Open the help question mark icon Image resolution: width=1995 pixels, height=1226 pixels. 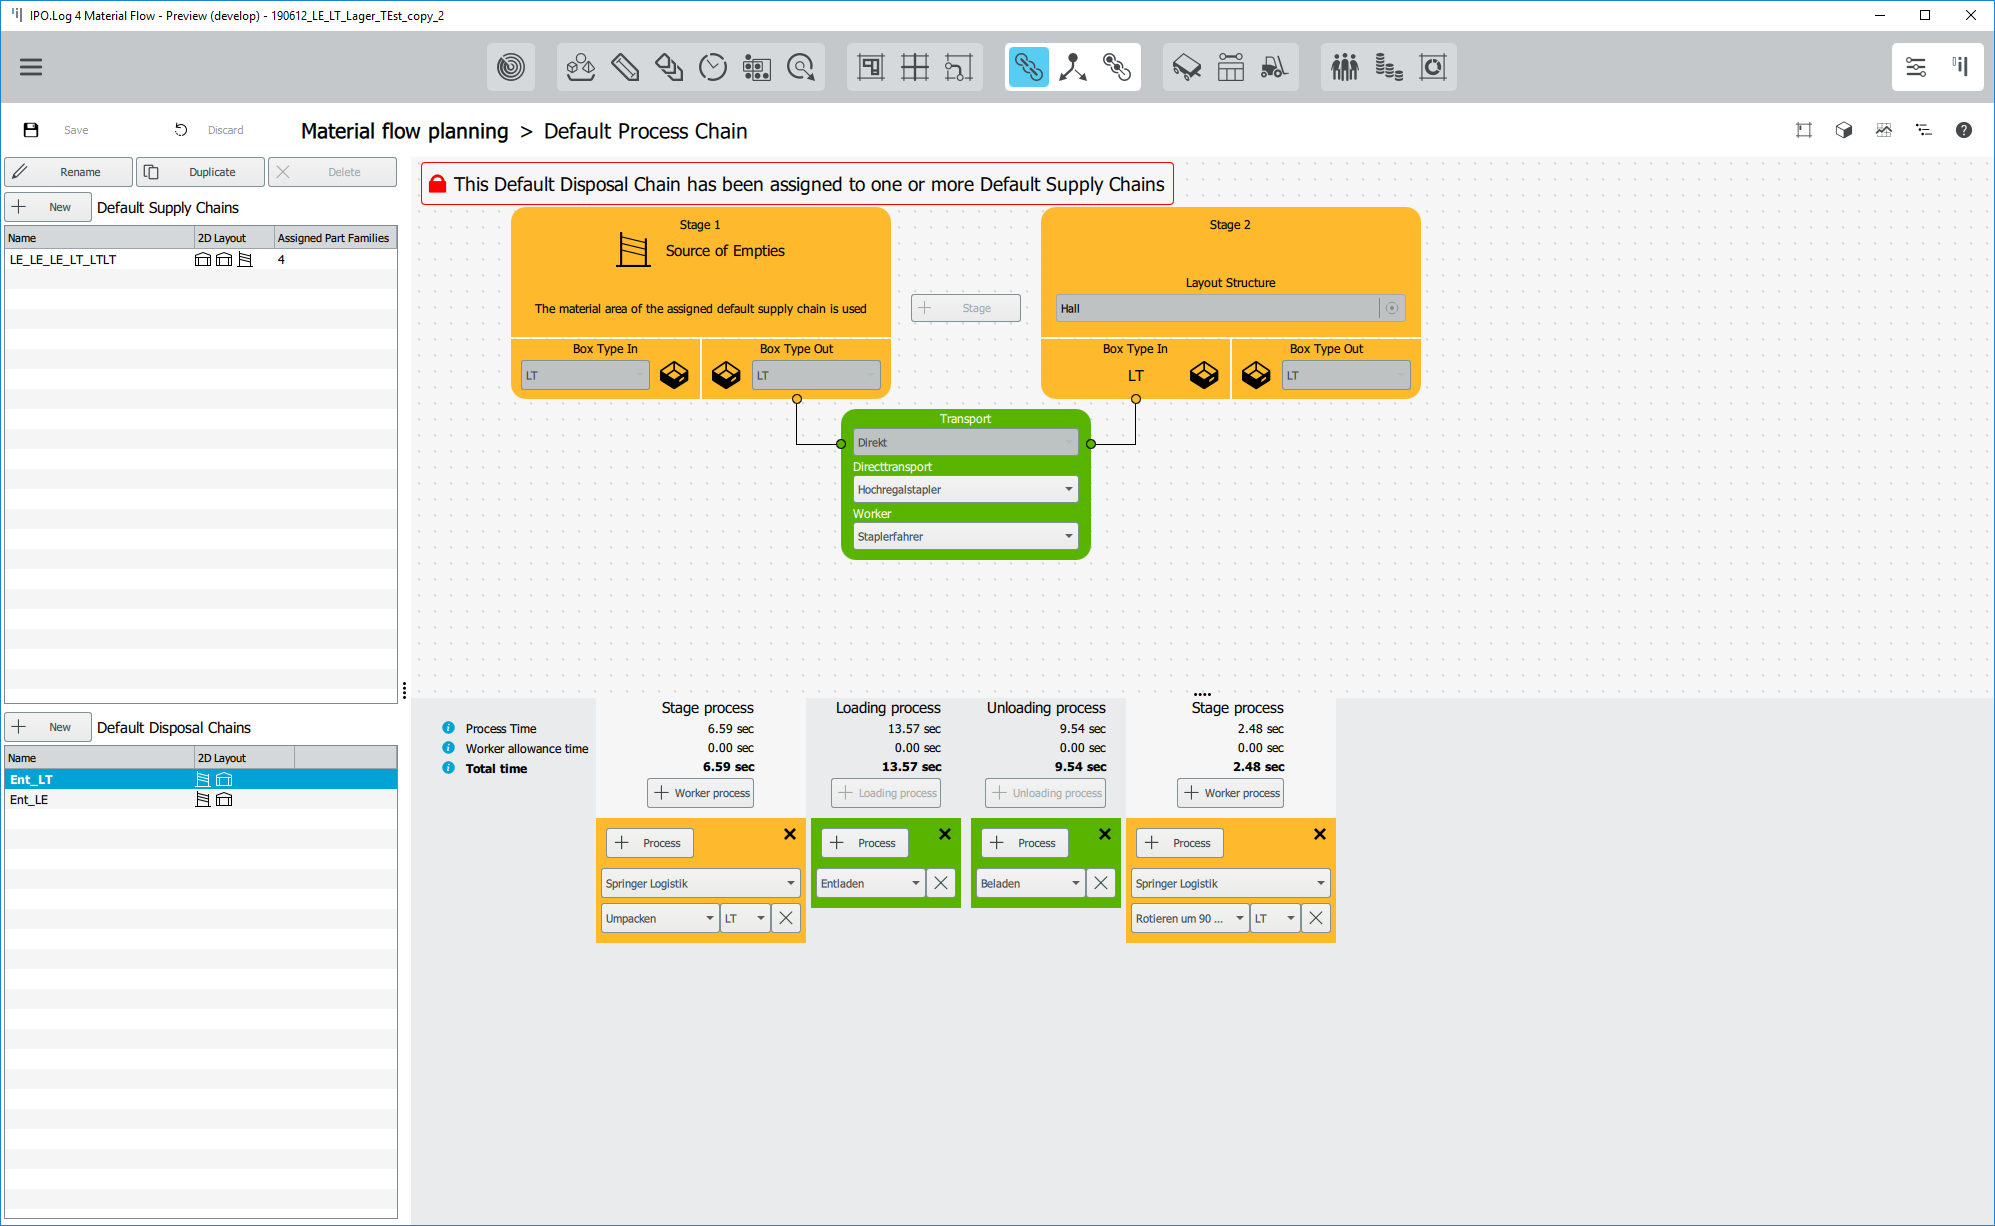click(x=1963, y=130)
